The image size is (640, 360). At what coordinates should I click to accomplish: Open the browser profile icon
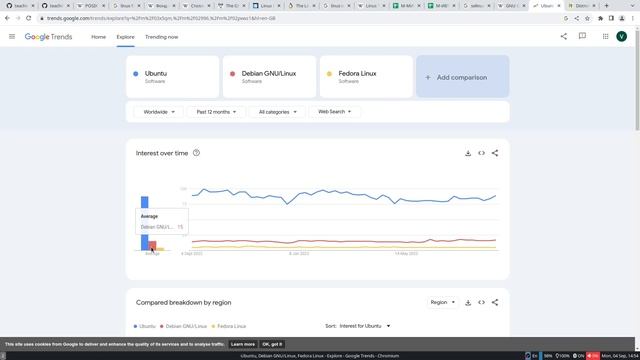point(622,18)
